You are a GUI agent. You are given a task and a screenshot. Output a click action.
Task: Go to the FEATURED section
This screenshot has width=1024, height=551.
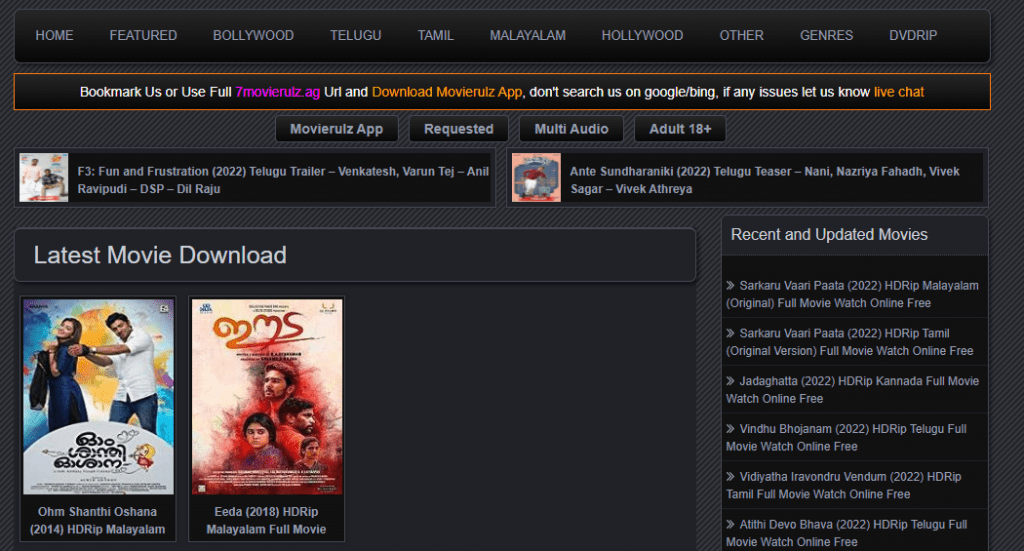point(143,35)
